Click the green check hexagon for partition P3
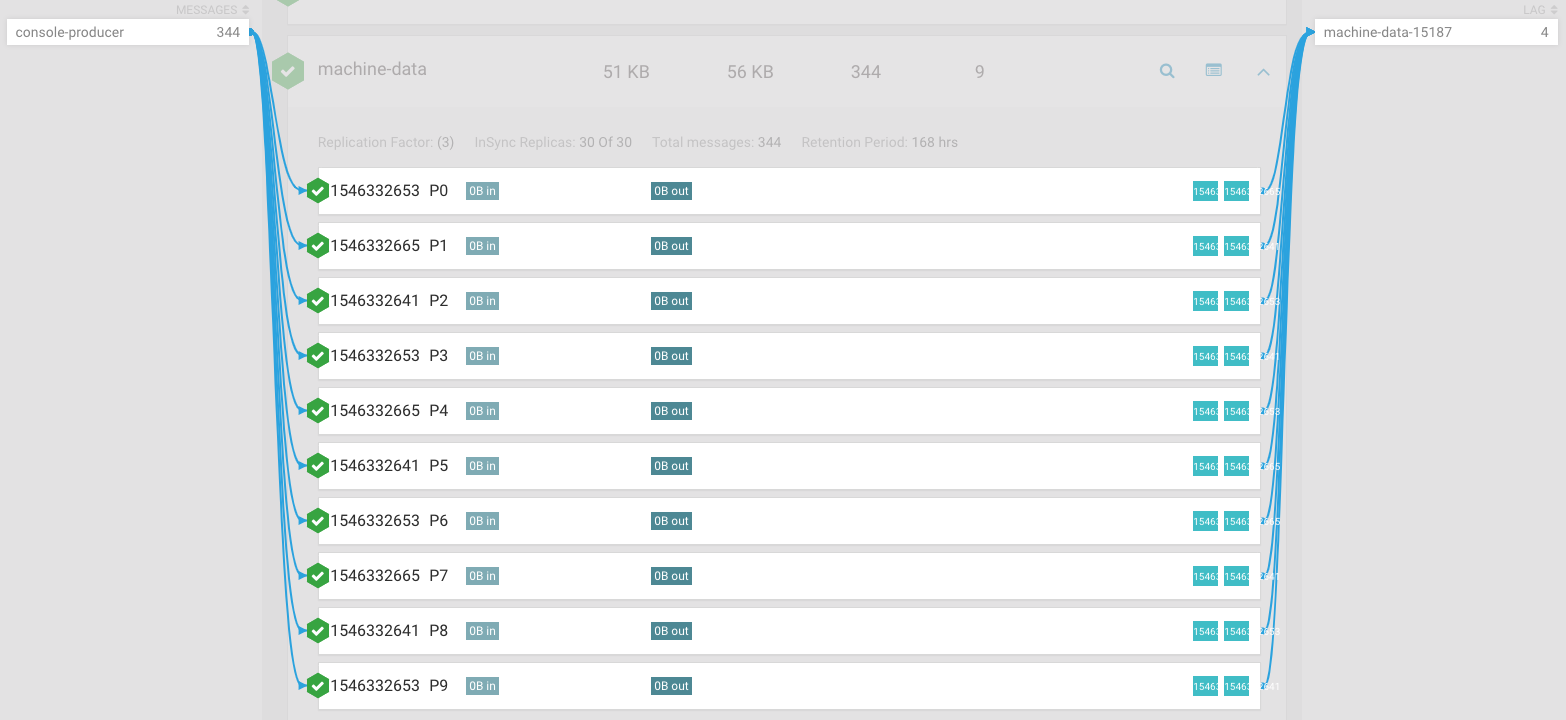The height and width of the screenshot is (720, 1566). 318,355
